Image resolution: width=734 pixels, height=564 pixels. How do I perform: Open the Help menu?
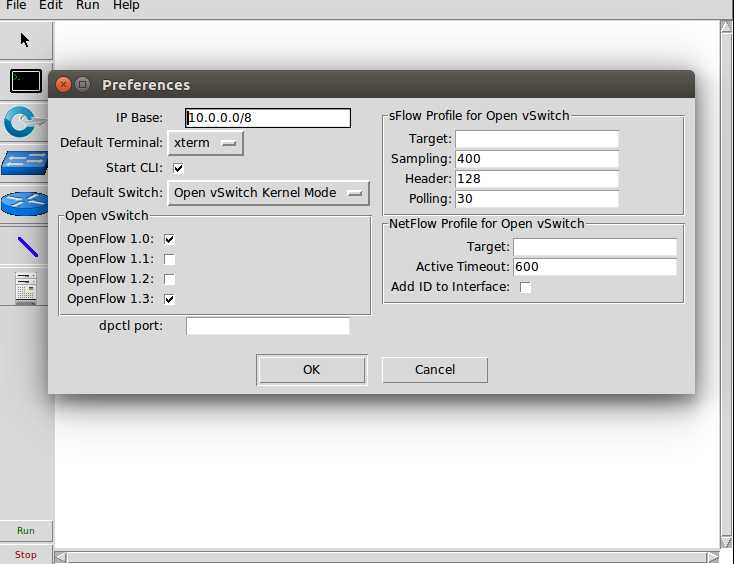point(126,6)
